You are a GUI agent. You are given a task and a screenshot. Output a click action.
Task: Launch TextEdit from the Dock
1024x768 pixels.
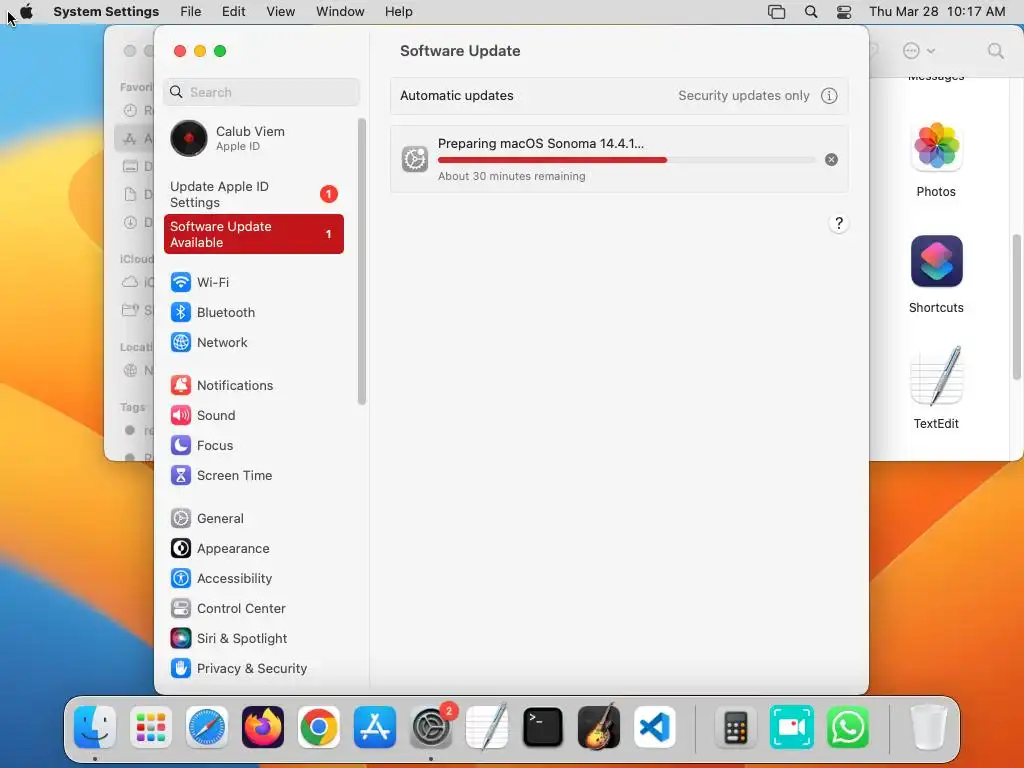487,727
